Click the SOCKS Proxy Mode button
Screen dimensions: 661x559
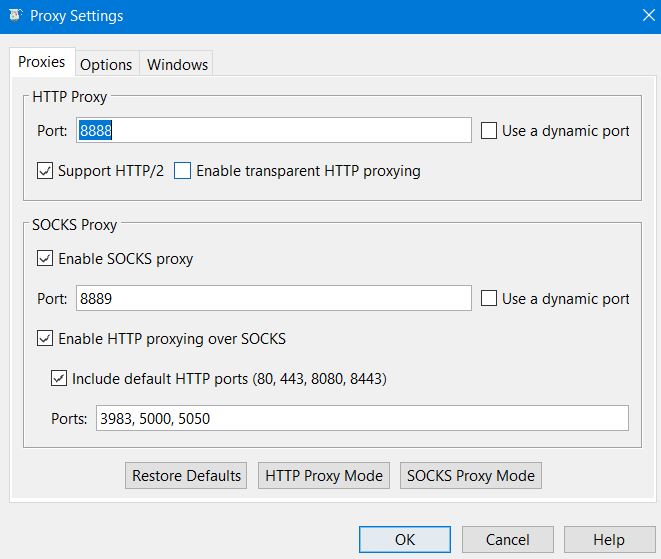(x=470, y=476)
